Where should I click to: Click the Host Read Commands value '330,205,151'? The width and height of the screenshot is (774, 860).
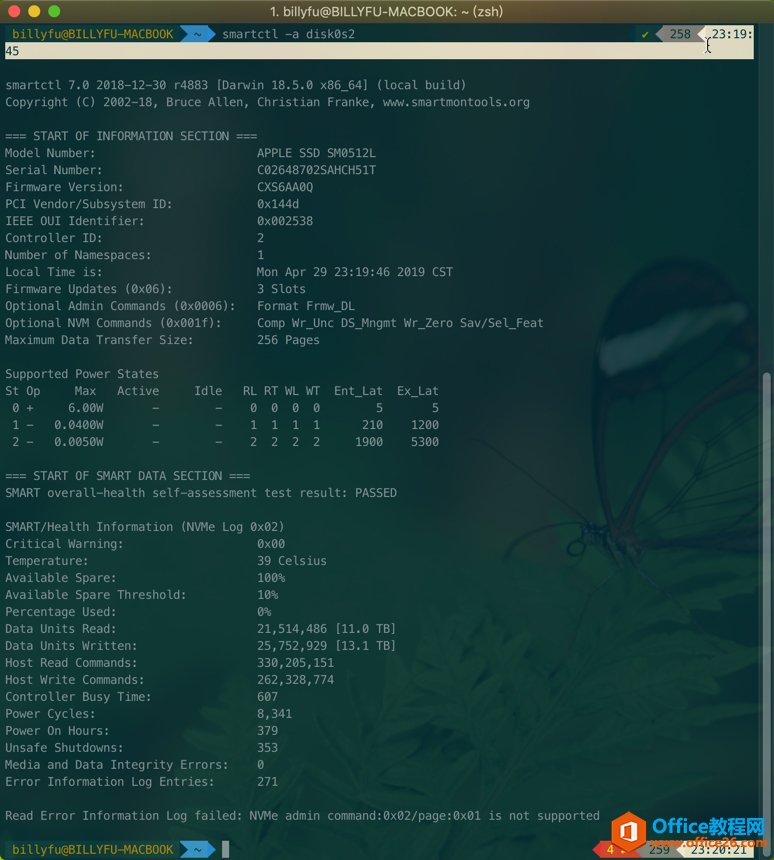[x=296, y=663]
